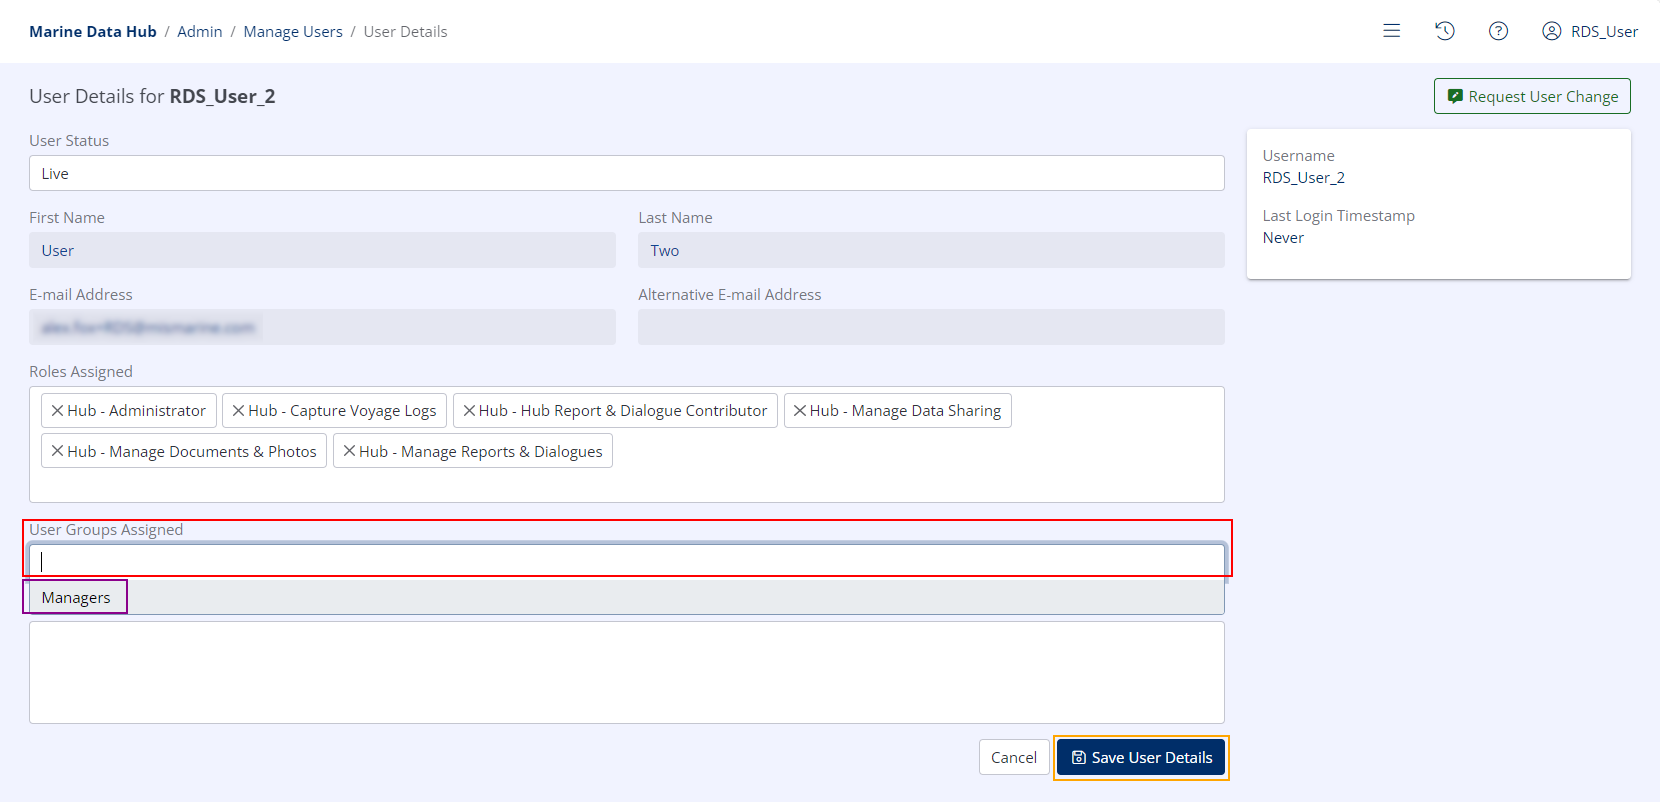1660x802 pixels.
Task: Click the help question mark icon
Action: tap(1498, 31)
